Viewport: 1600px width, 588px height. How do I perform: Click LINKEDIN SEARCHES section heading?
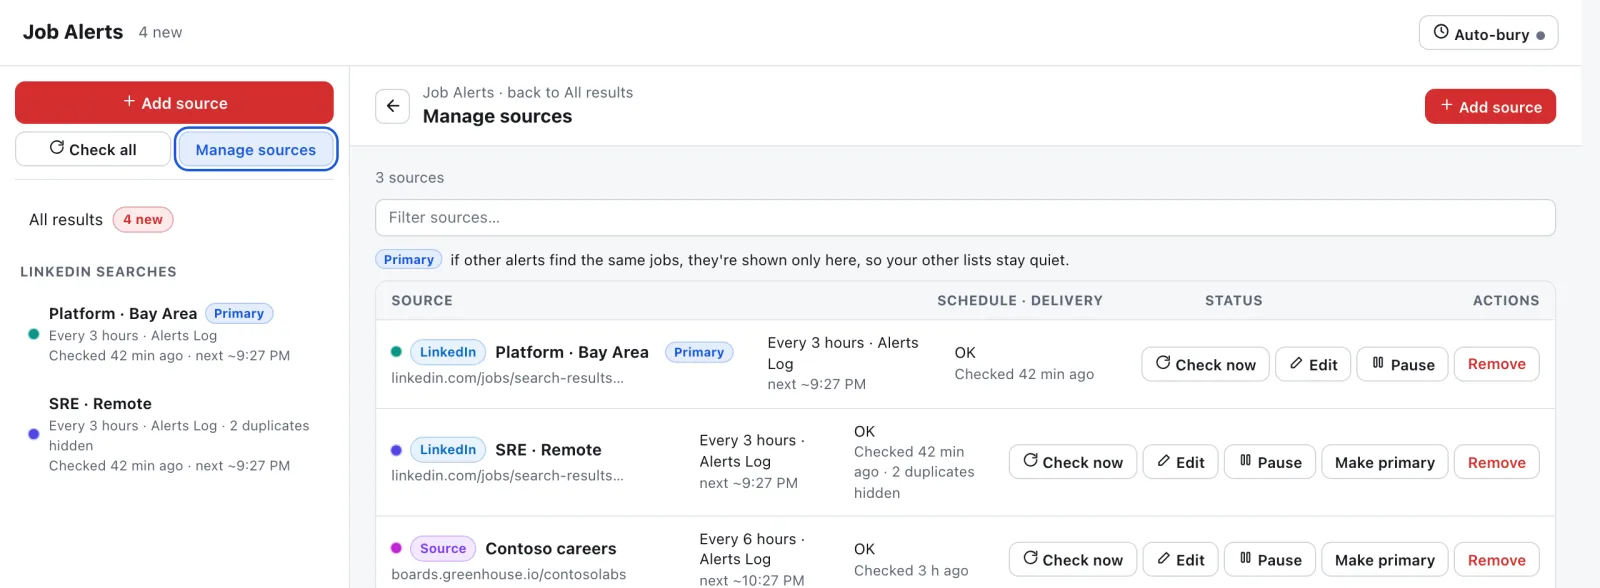click(x=98, y=272)
